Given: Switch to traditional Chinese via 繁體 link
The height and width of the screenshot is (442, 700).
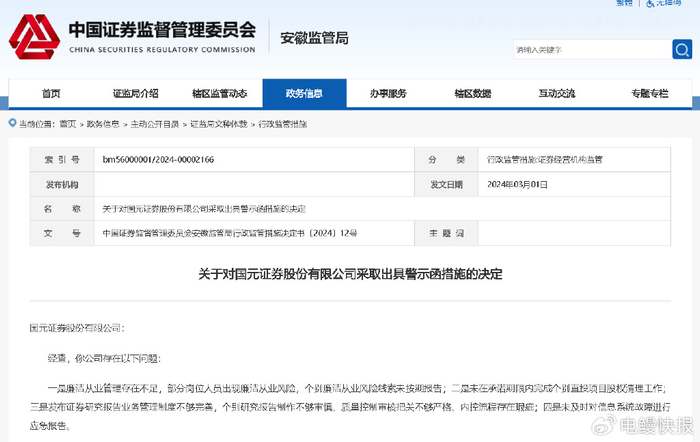Looking at the screenshot, I should [x=625, y=3].
